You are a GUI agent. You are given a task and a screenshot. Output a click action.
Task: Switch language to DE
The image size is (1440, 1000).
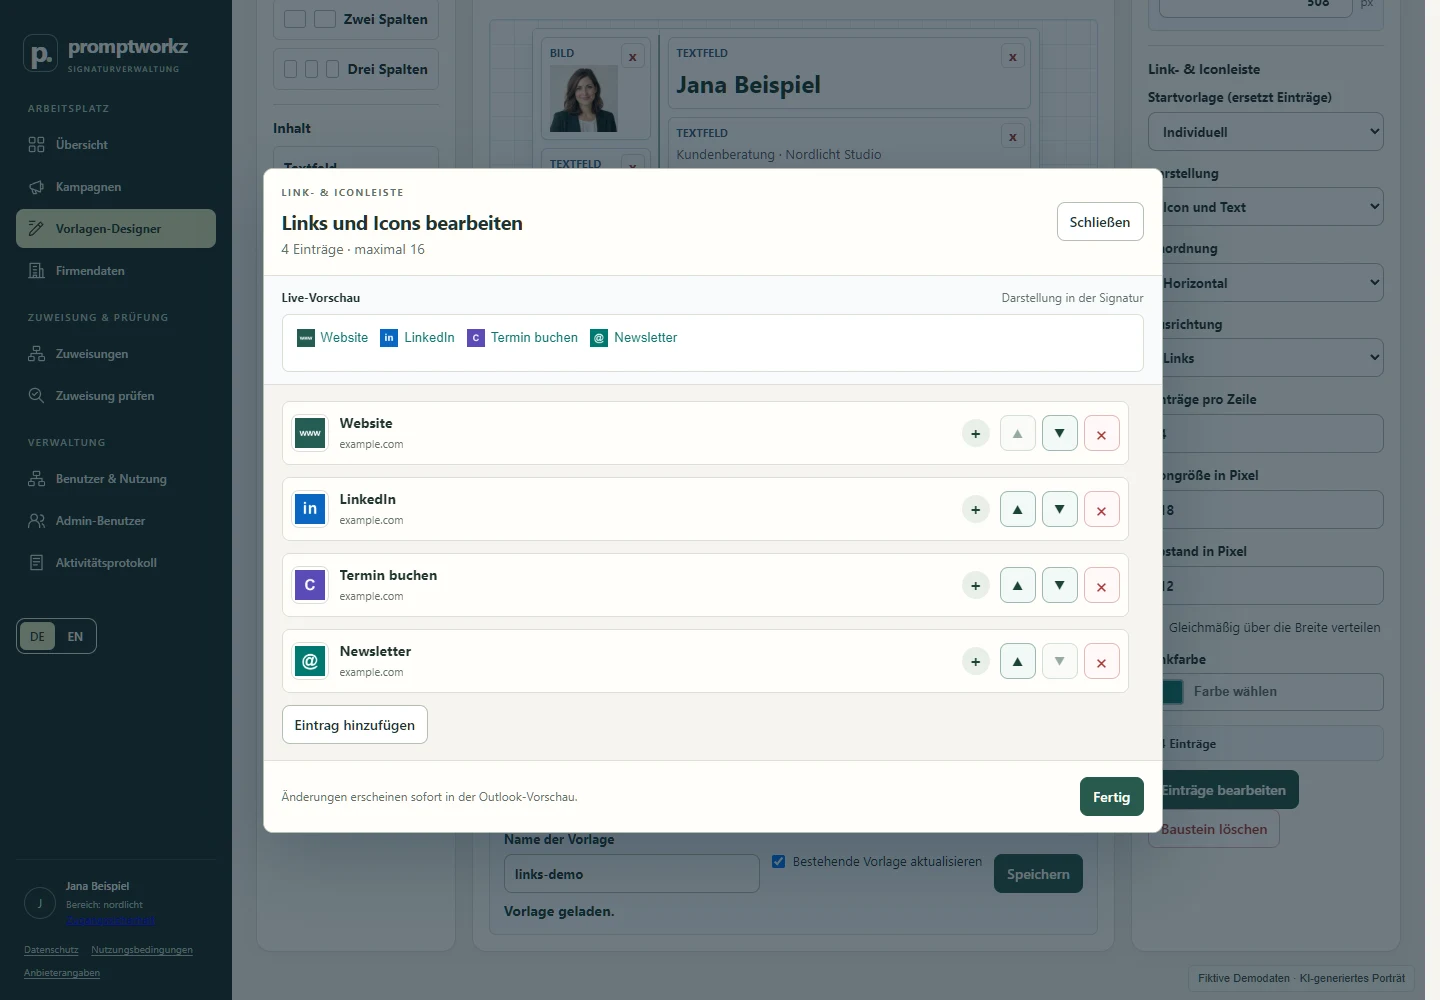click(x=37, y=636)
